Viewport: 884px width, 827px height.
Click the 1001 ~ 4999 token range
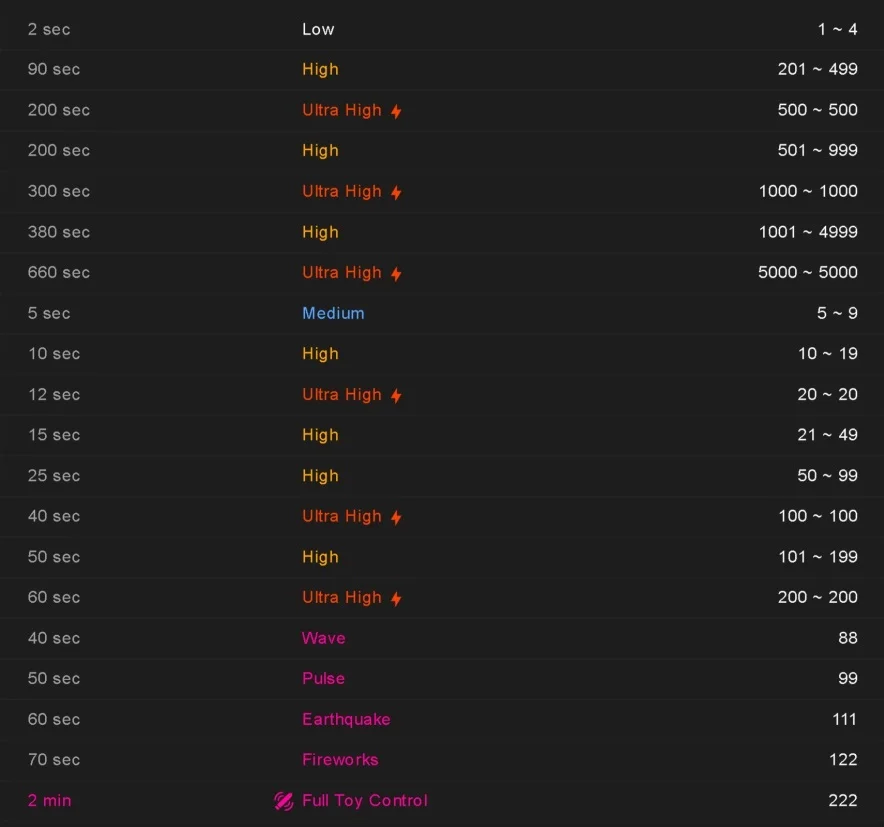click(x=808, y=232)
